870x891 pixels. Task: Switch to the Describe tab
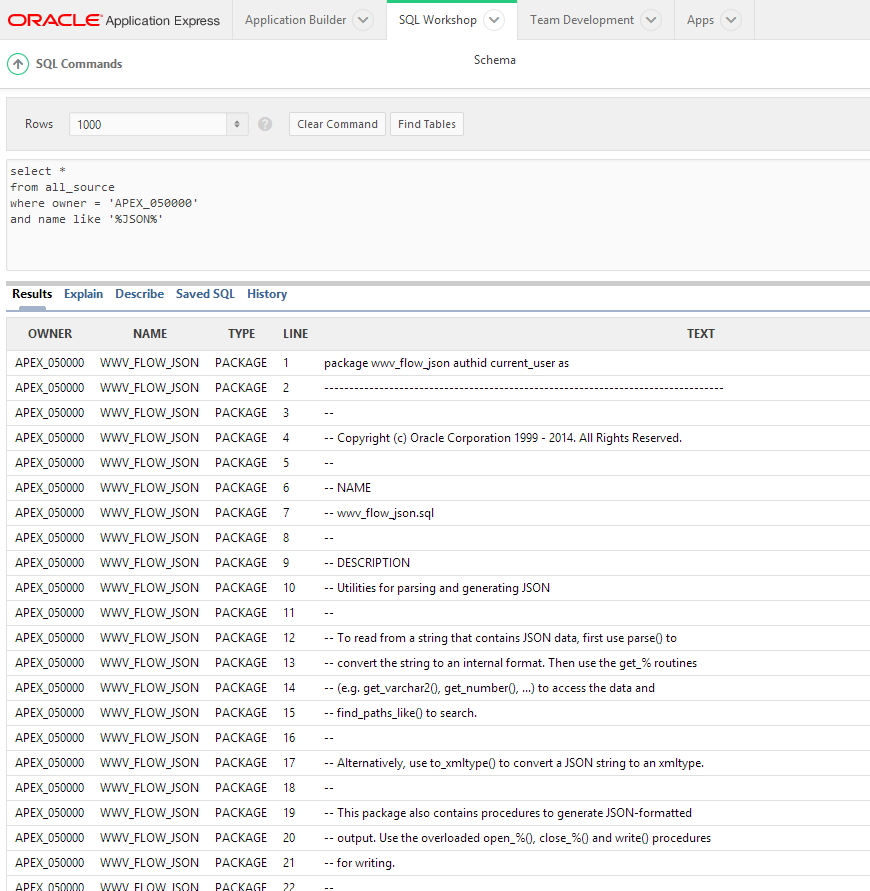139,294
